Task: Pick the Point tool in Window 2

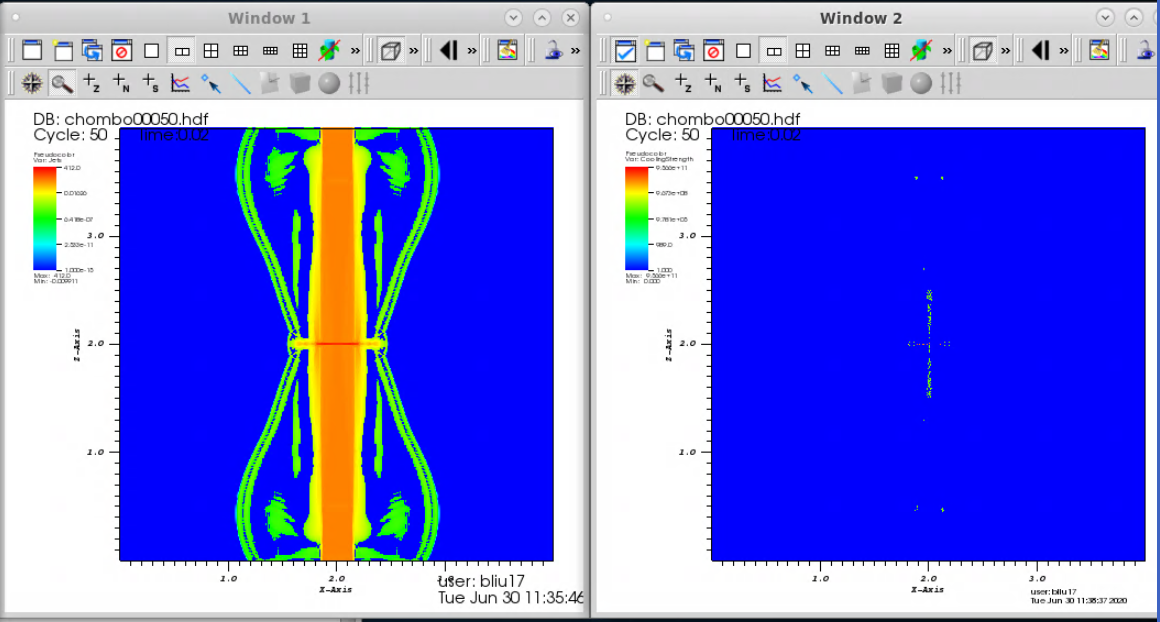Action: coord(803,84)
